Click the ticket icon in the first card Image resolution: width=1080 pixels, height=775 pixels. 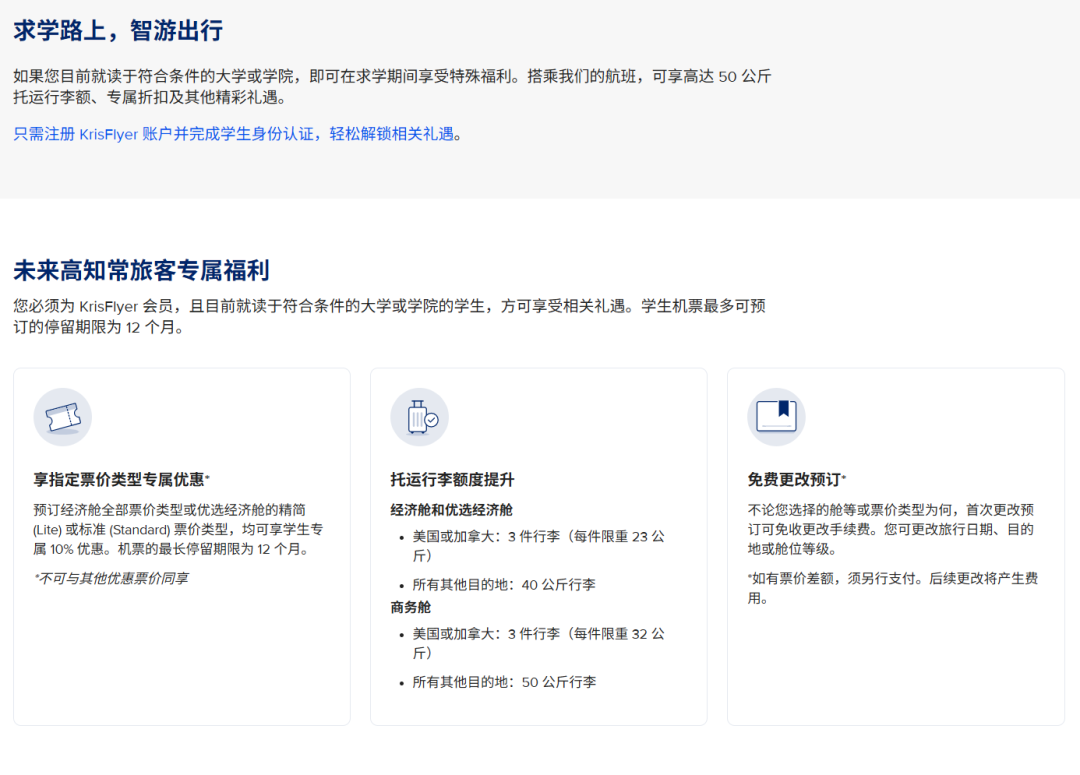[62, 417]
